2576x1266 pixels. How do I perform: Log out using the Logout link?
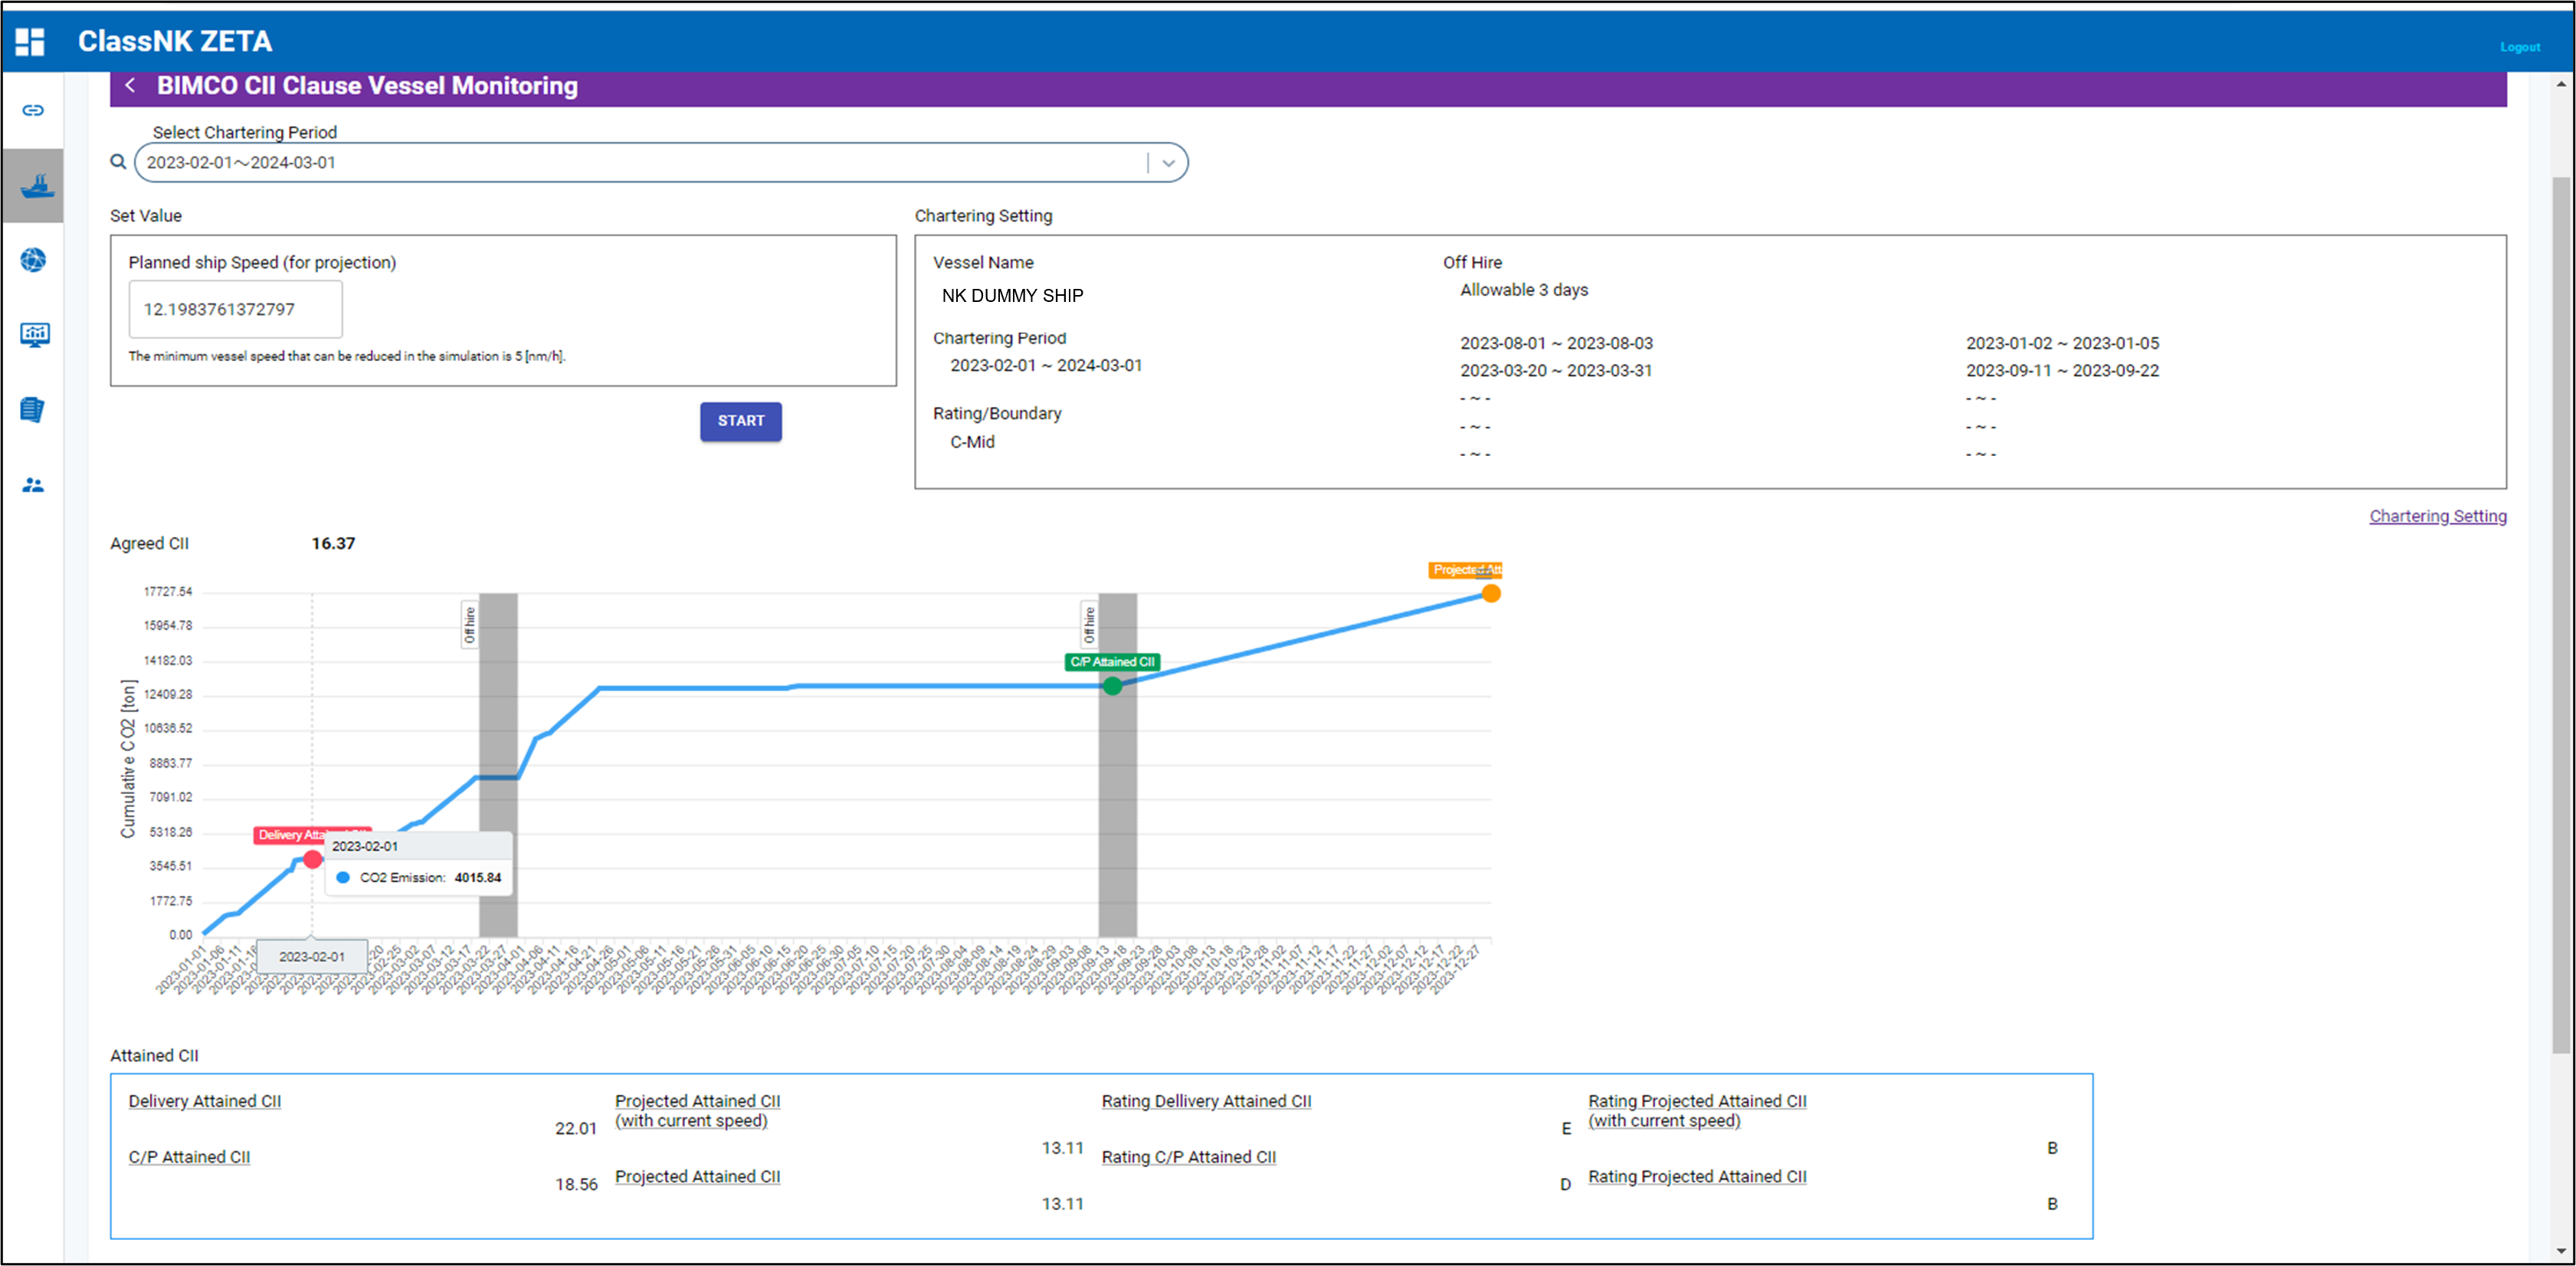point(2519,47)
